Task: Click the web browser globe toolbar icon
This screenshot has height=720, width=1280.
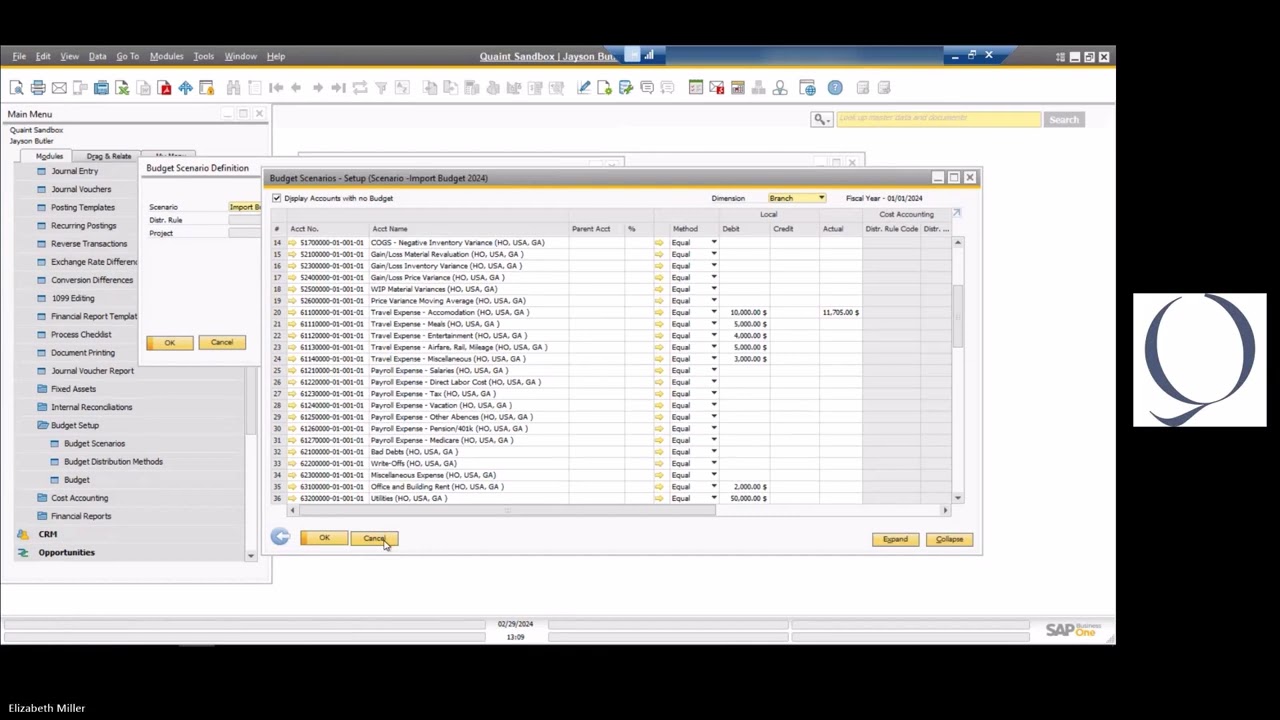Action: click(x=807, y=88)
